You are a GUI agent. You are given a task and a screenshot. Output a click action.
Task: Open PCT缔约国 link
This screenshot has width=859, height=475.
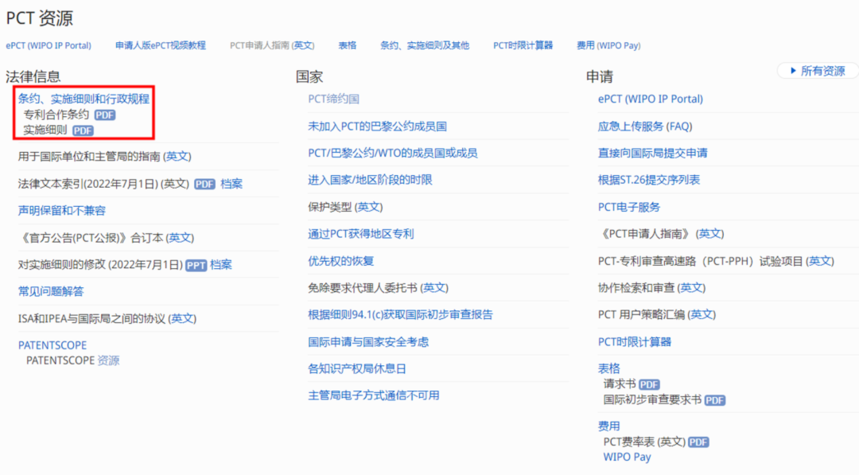[x=334, y=99]
